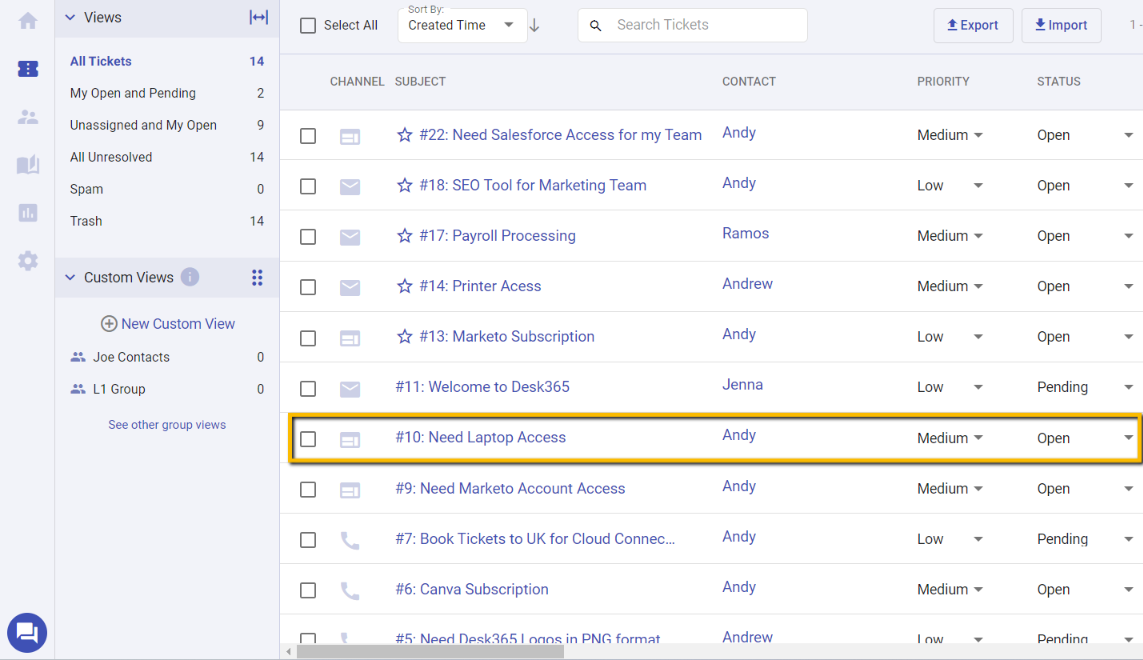Screen dimensions: 1143x660
Task: Open the Settings section
Action: click(x=27, y=261)
